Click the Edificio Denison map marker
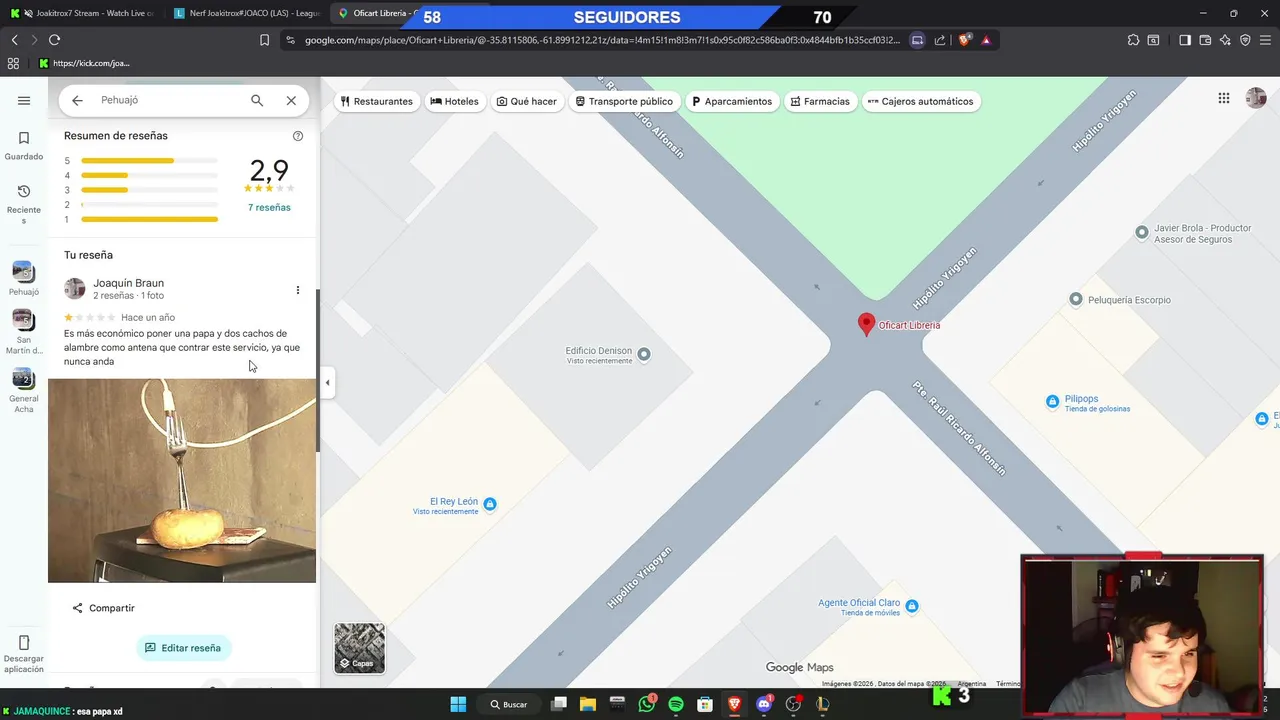 point(644,354)
